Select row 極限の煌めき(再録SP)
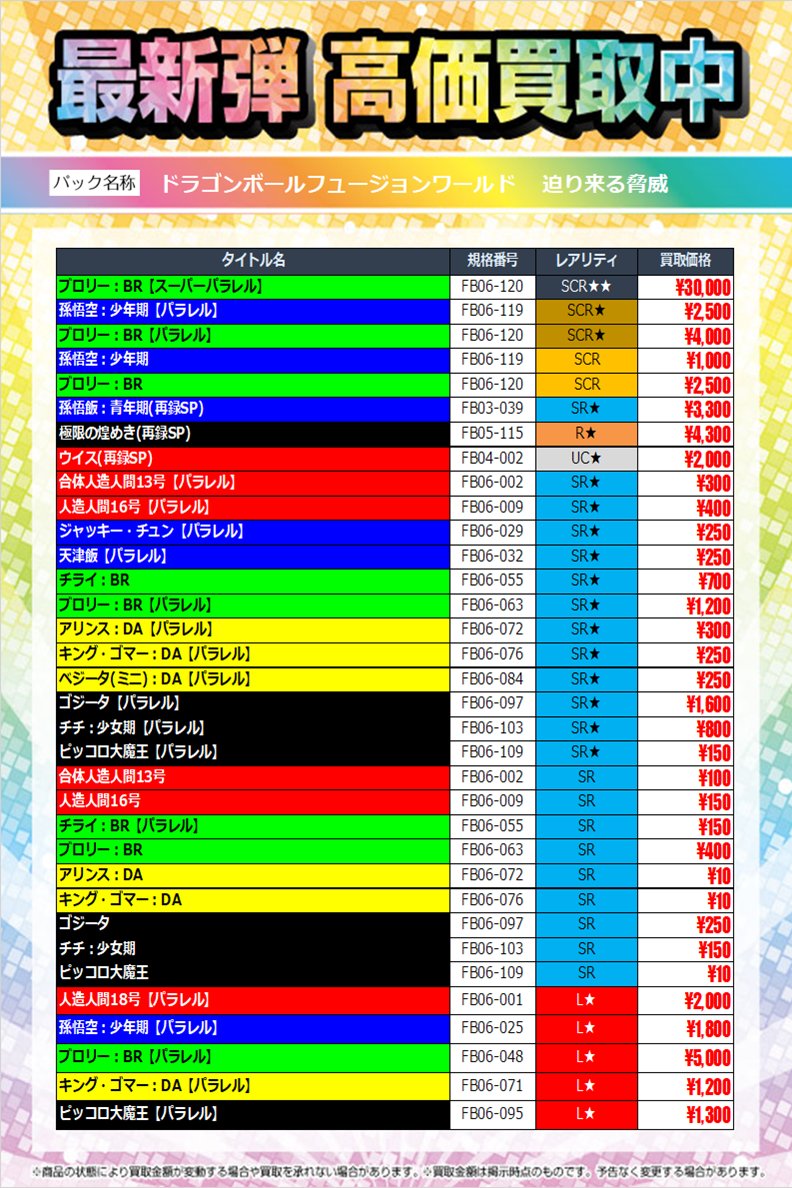This screenshot has width=792, height=1188. click(395, 433)
